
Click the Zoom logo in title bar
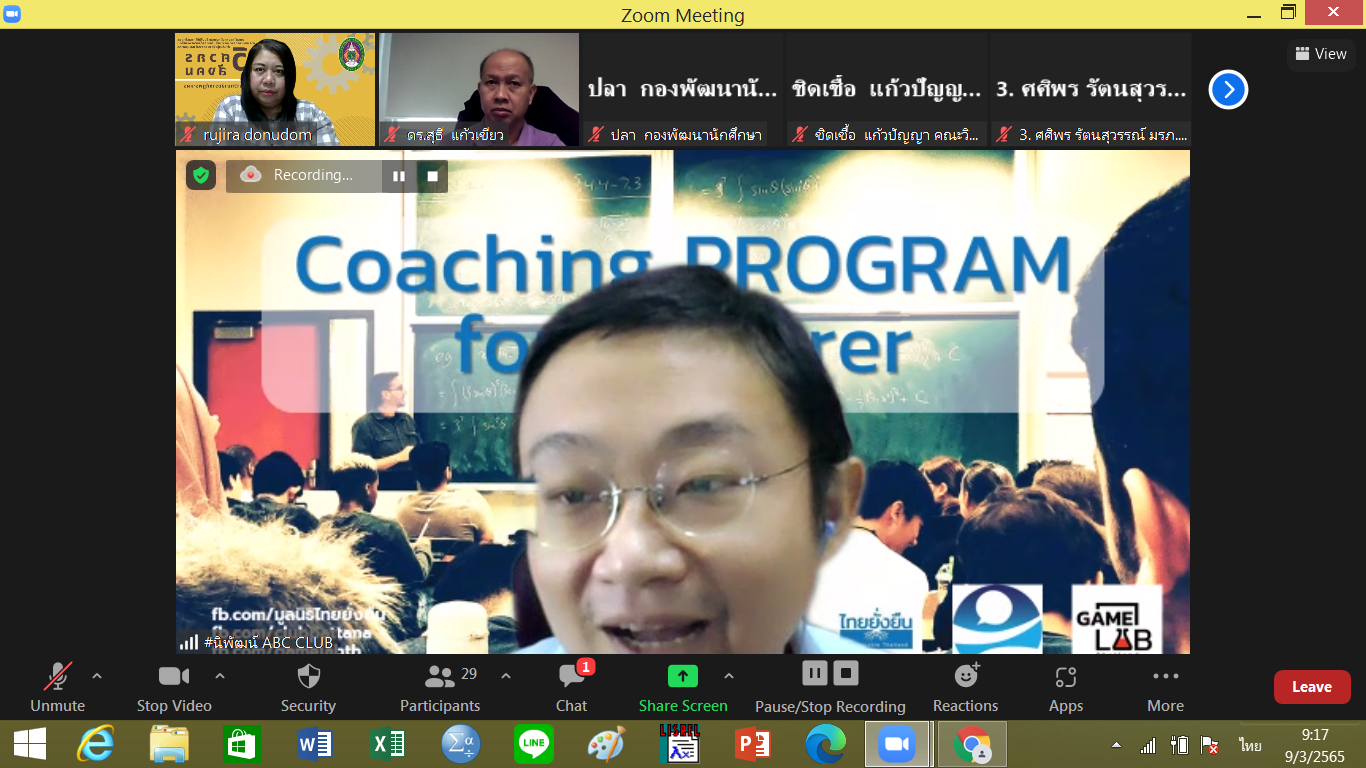tap(13, 14)
